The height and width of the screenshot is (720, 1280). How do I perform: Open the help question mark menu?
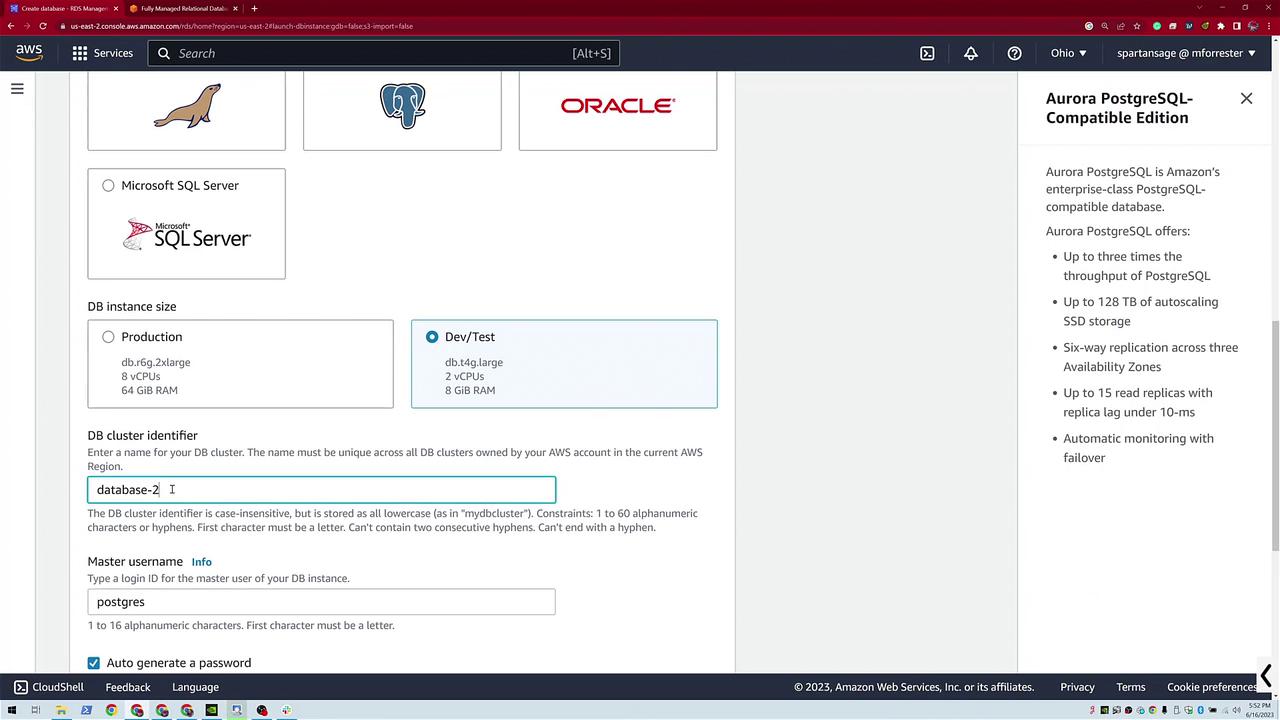(x=1014, y=53)
